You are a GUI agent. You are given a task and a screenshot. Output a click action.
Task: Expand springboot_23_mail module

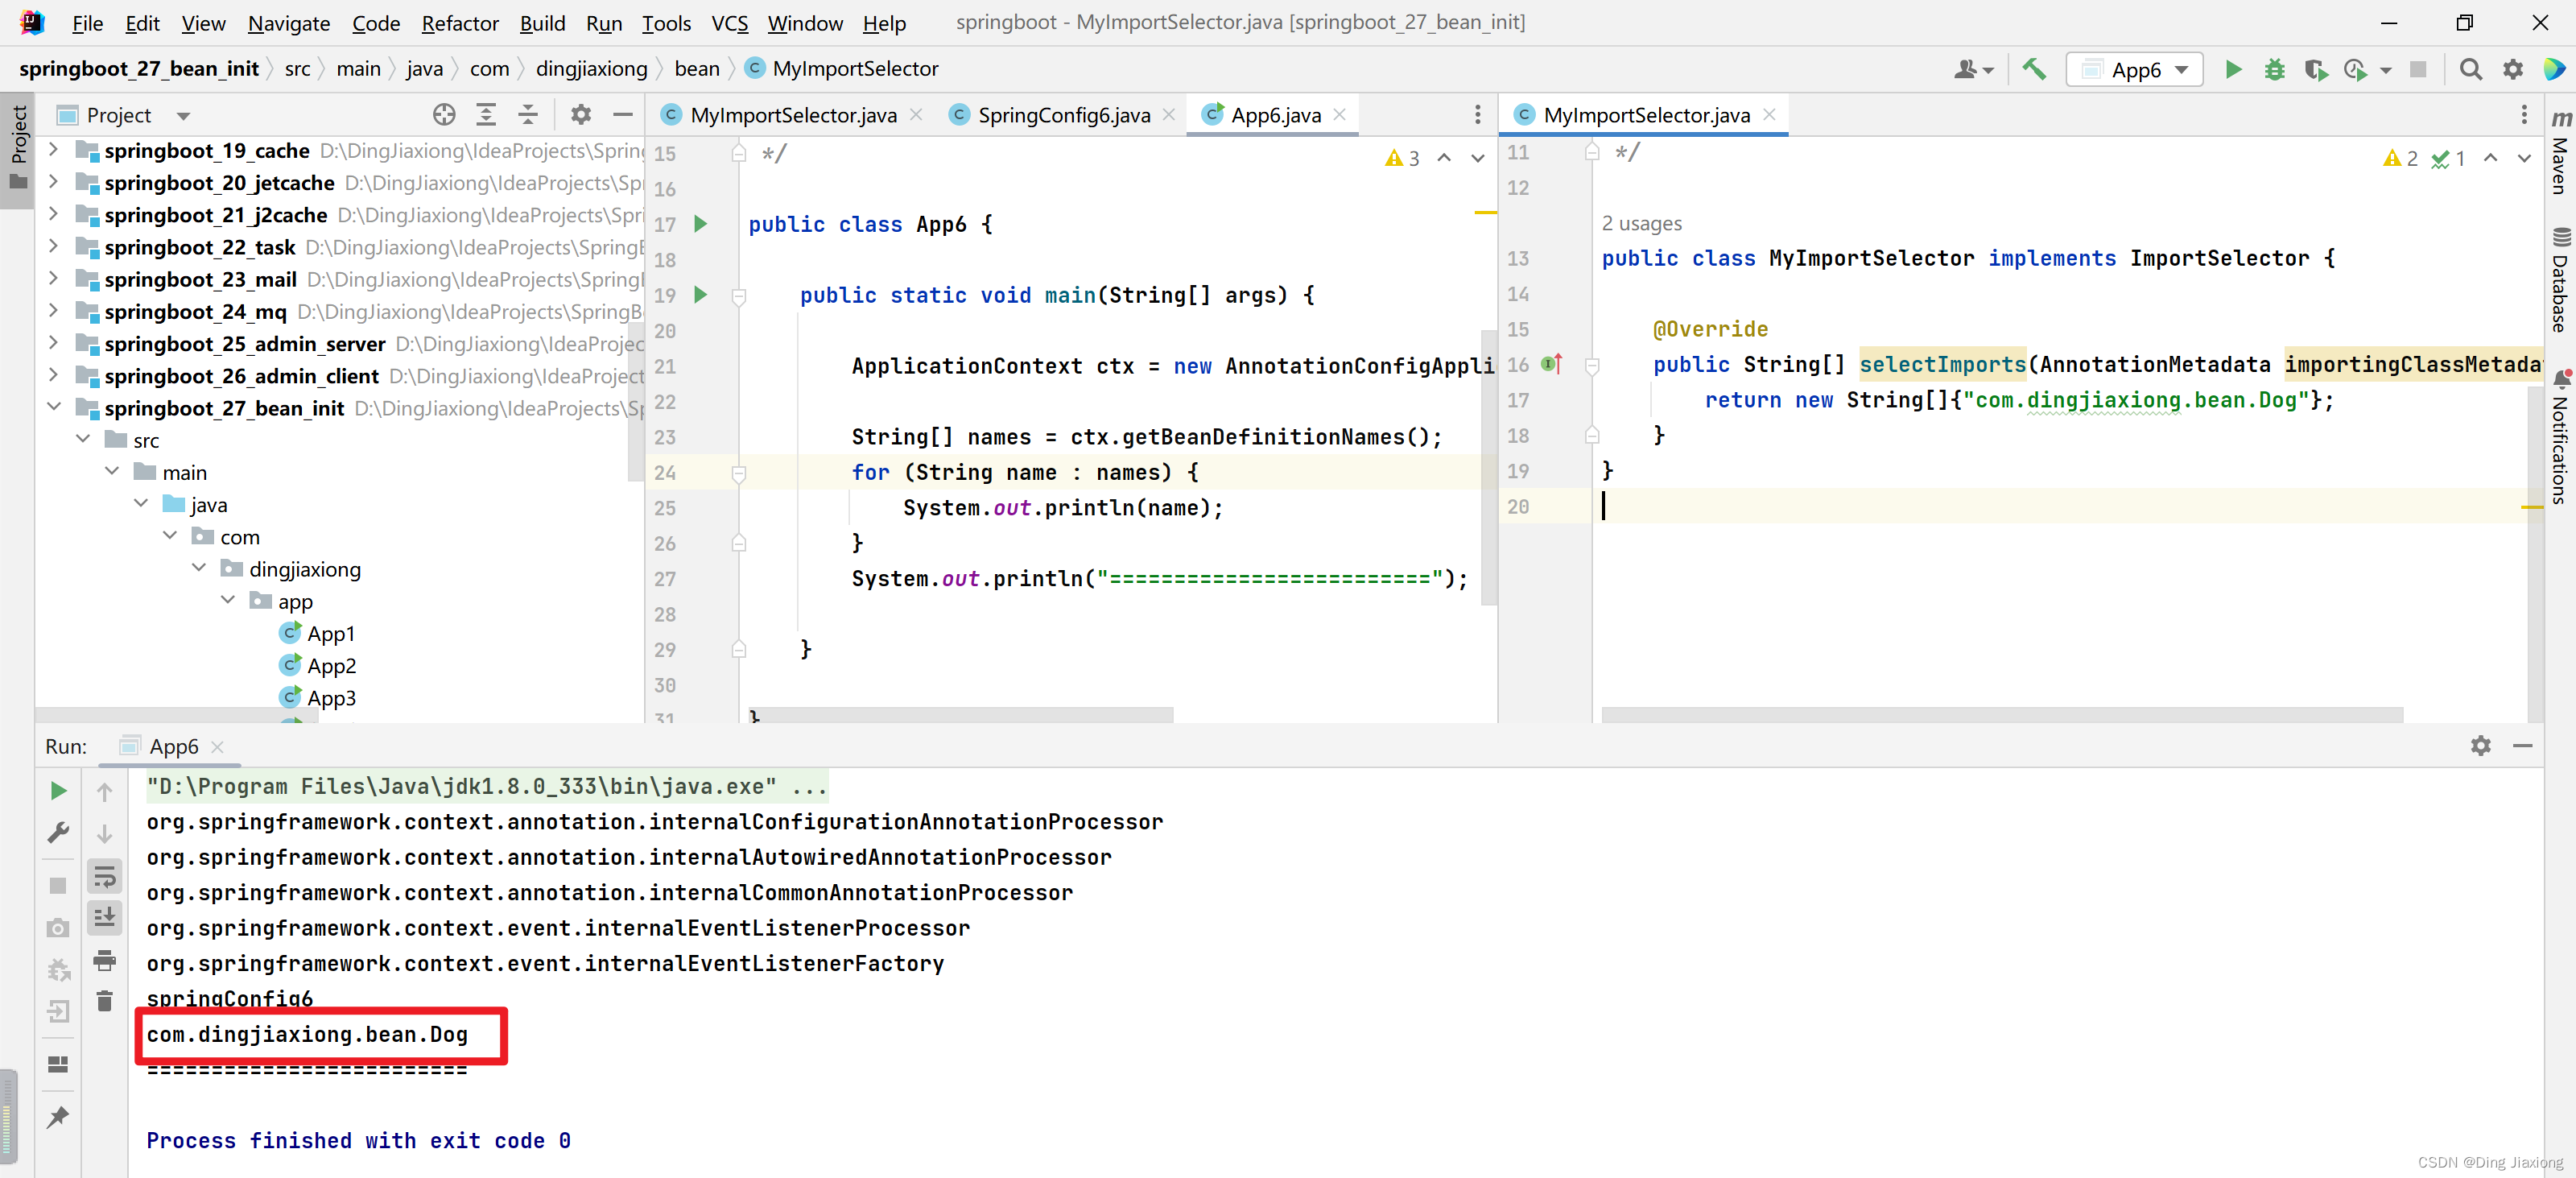pos(53,279)
